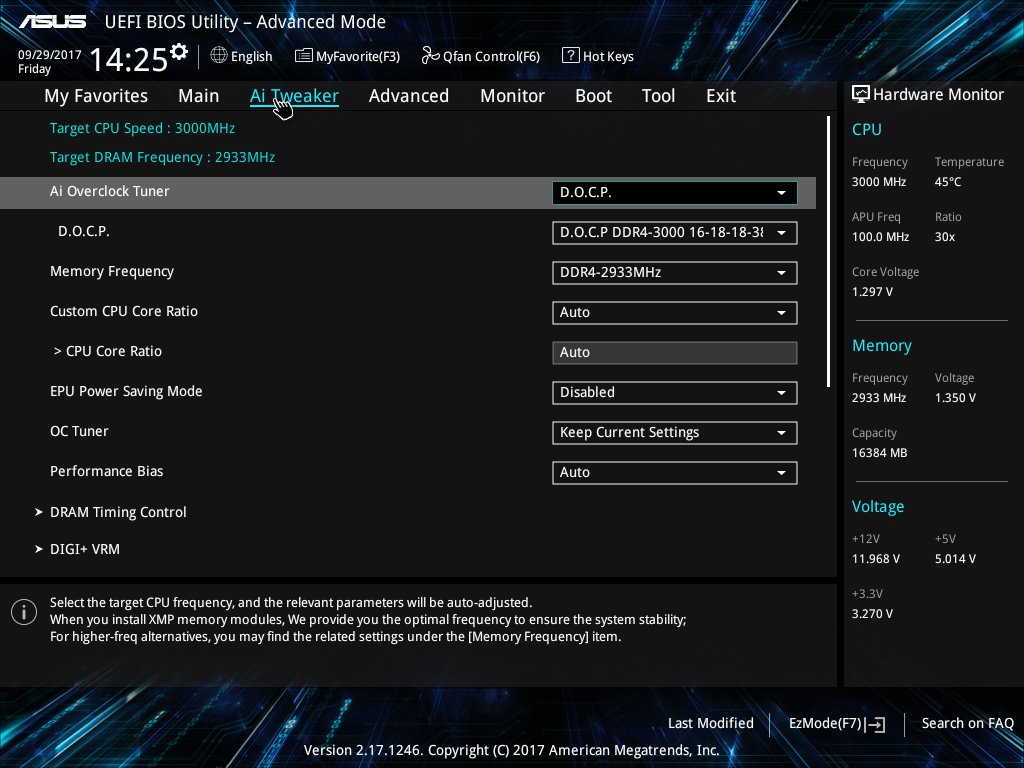Click the Qfan Control fan icon
Image resolution: width=1024 pixels, height=768 pixels.
click(430, 56)
